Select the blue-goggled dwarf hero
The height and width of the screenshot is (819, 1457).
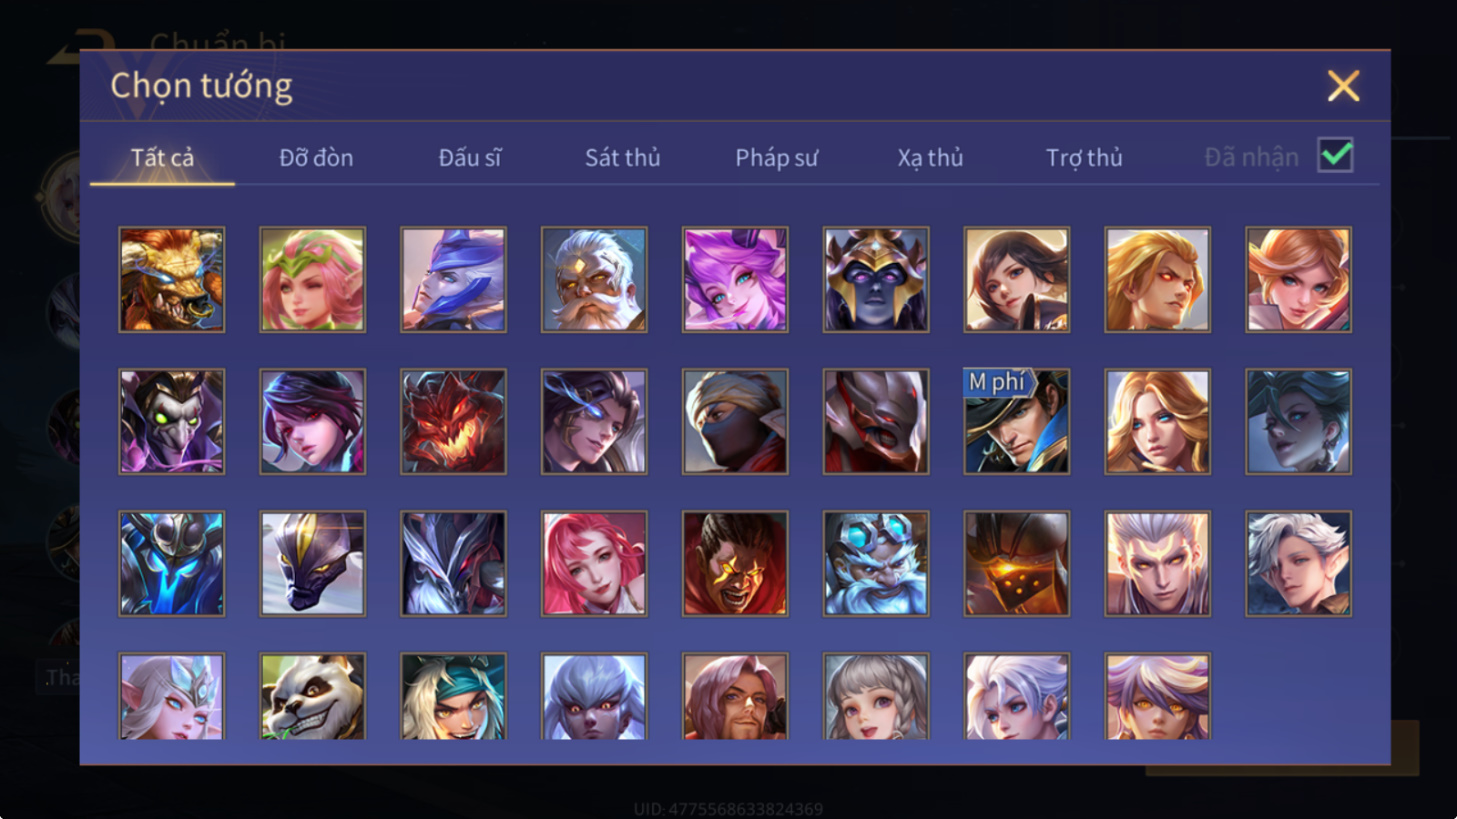click(876, 563)
